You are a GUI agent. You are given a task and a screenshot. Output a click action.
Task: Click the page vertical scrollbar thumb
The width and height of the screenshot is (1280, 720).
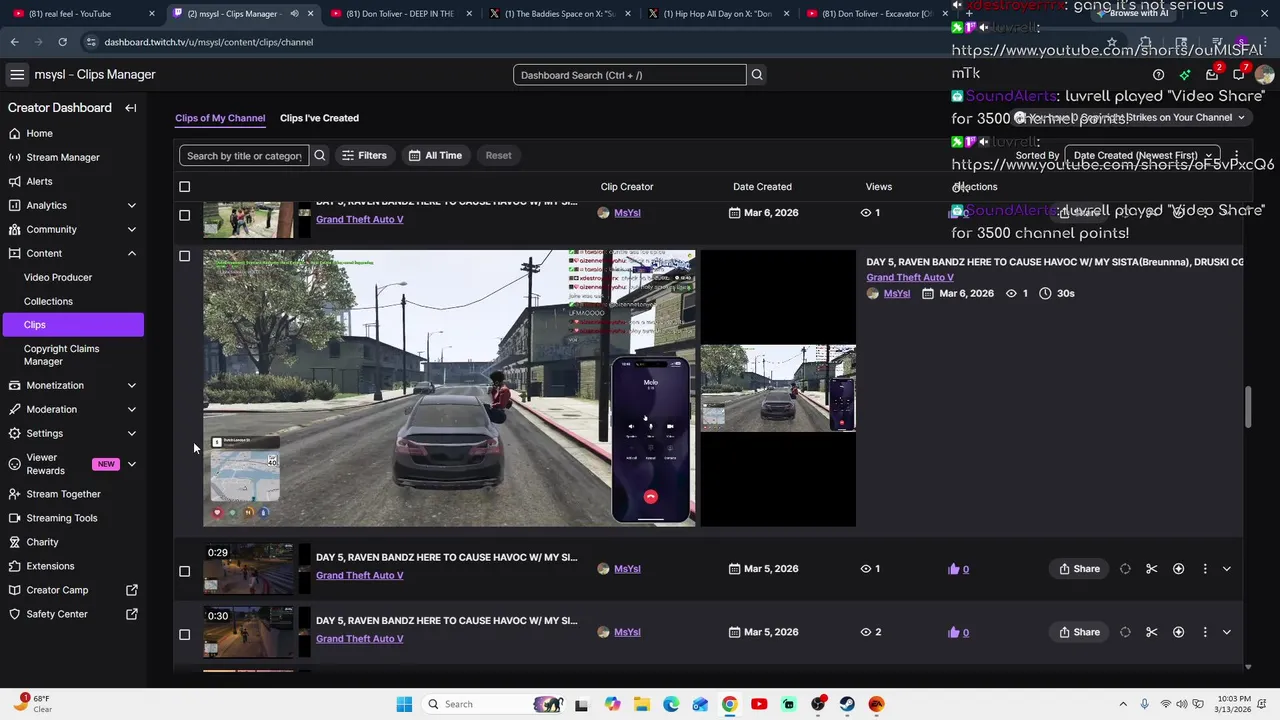tap(1248, 406)
